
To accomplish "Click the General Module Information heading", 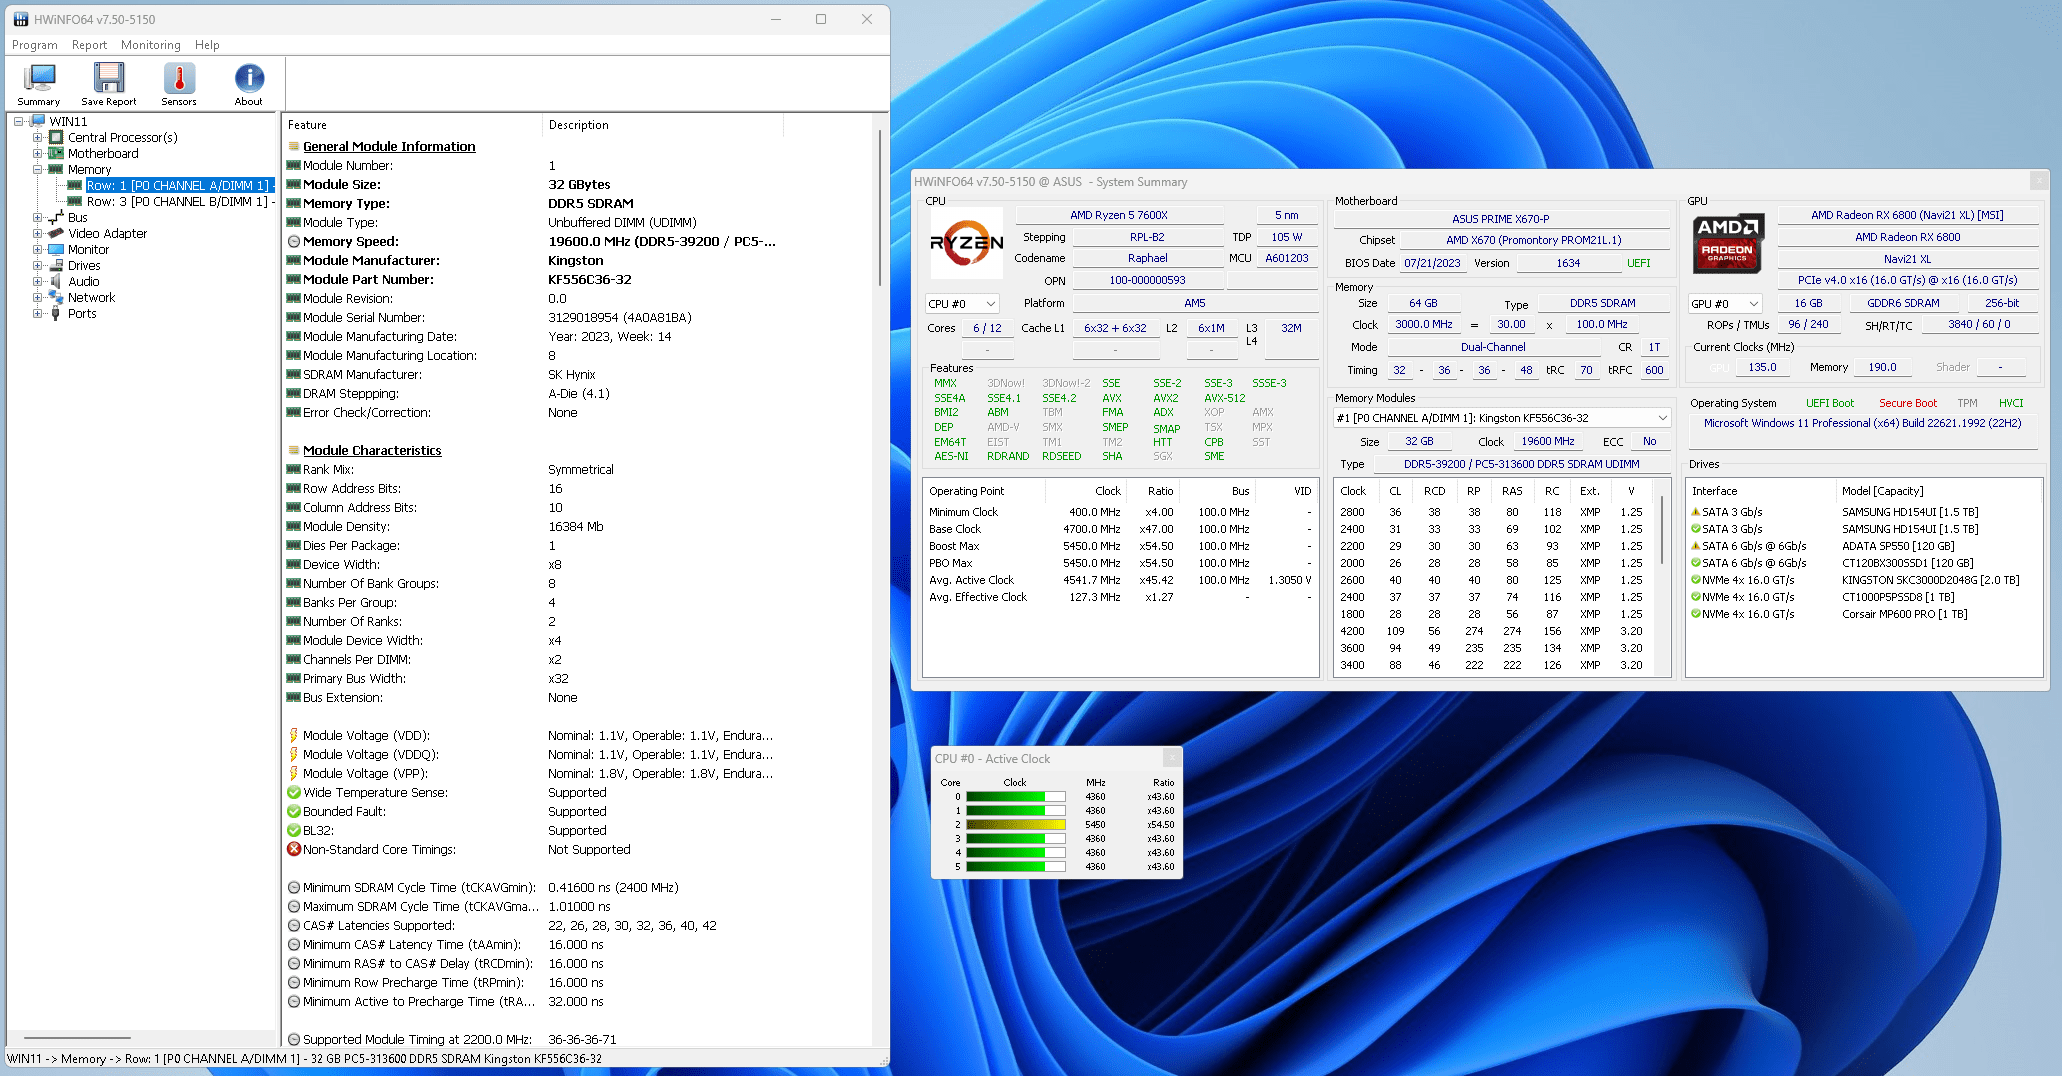I will click(x=389, y=146).
